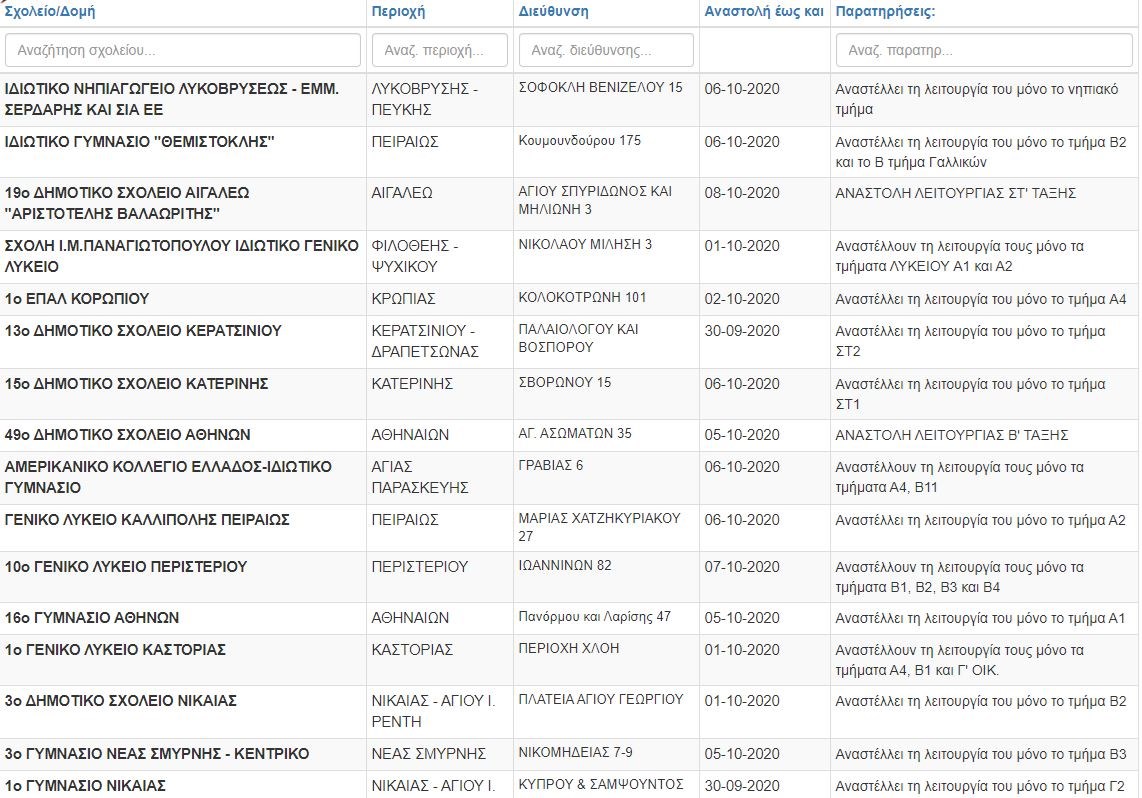Click the school search input field

(x=183, y=50)
